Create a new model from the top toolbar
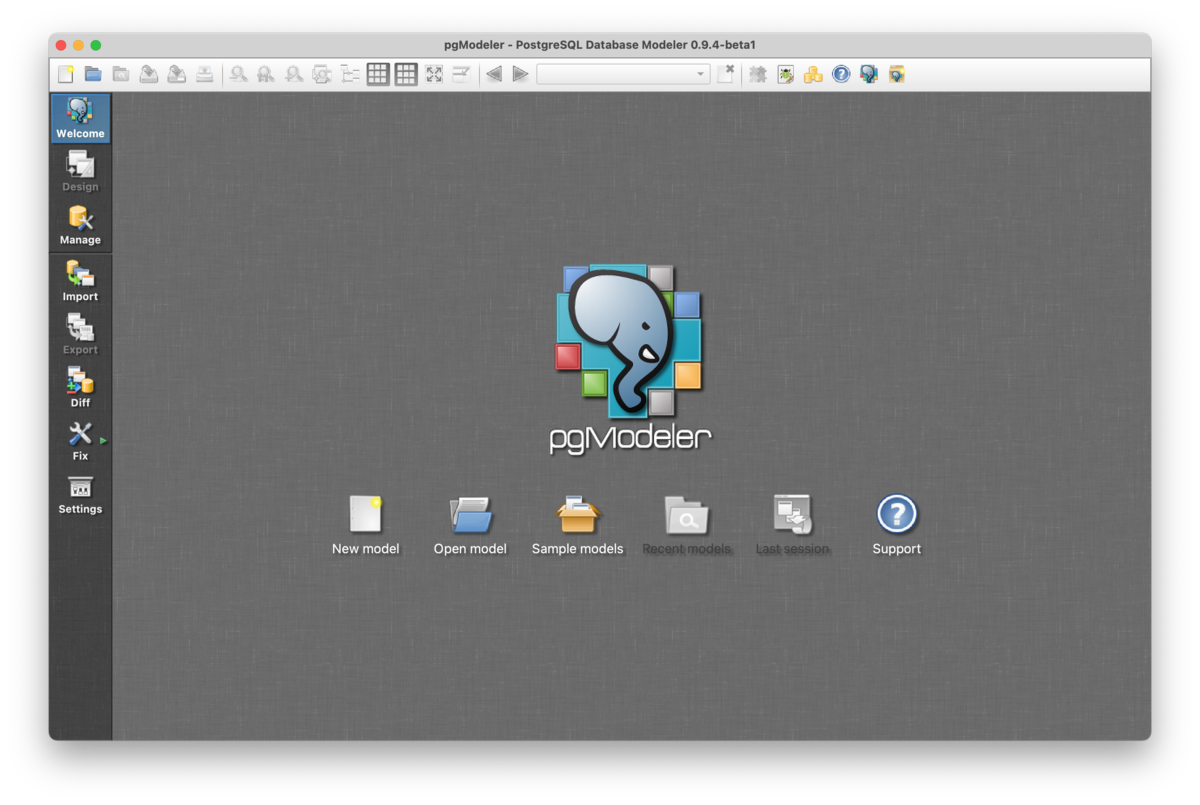 click(x=66, y=74)
